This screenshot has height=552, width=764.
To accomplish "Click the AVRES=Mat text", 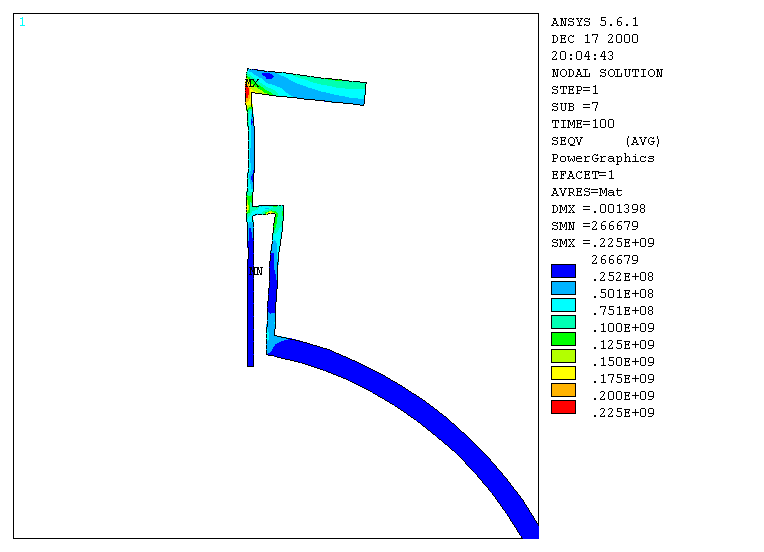I will [x=587, y=192].
